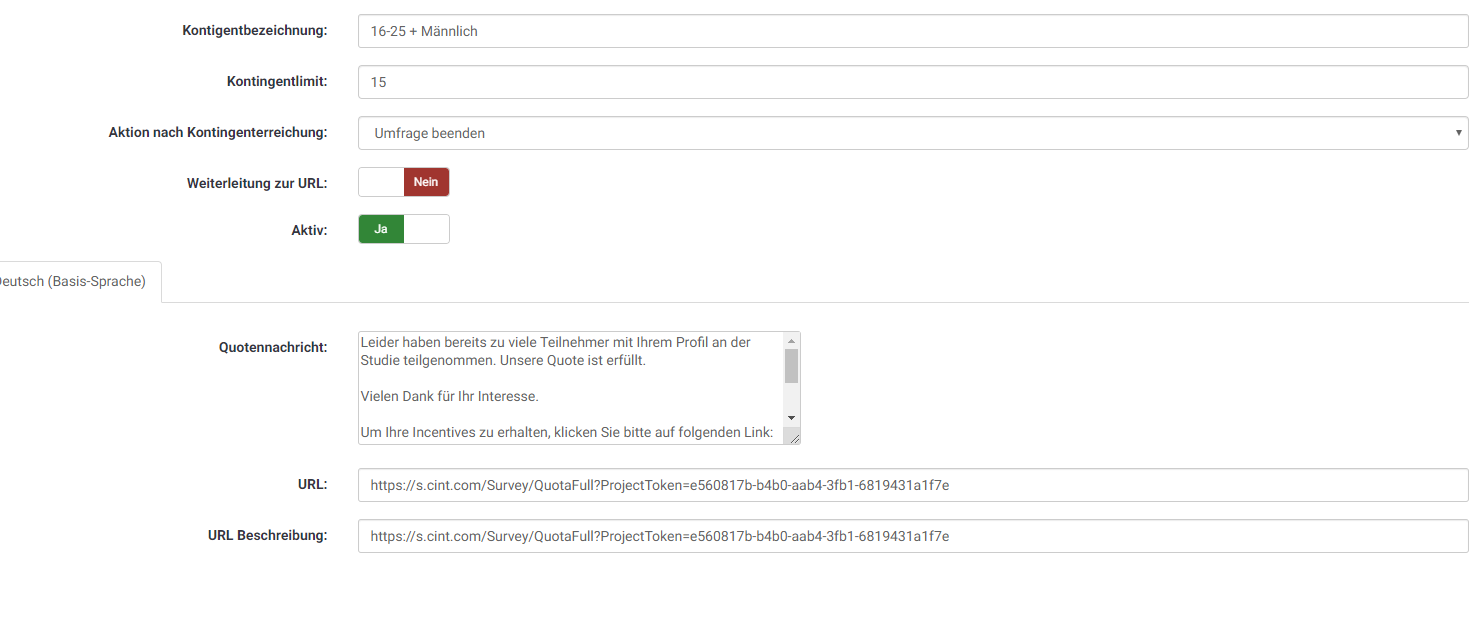Click into the Kontingentlimit field showing 15
Screen dimensions: 1479x625
[x=912, y=82]
